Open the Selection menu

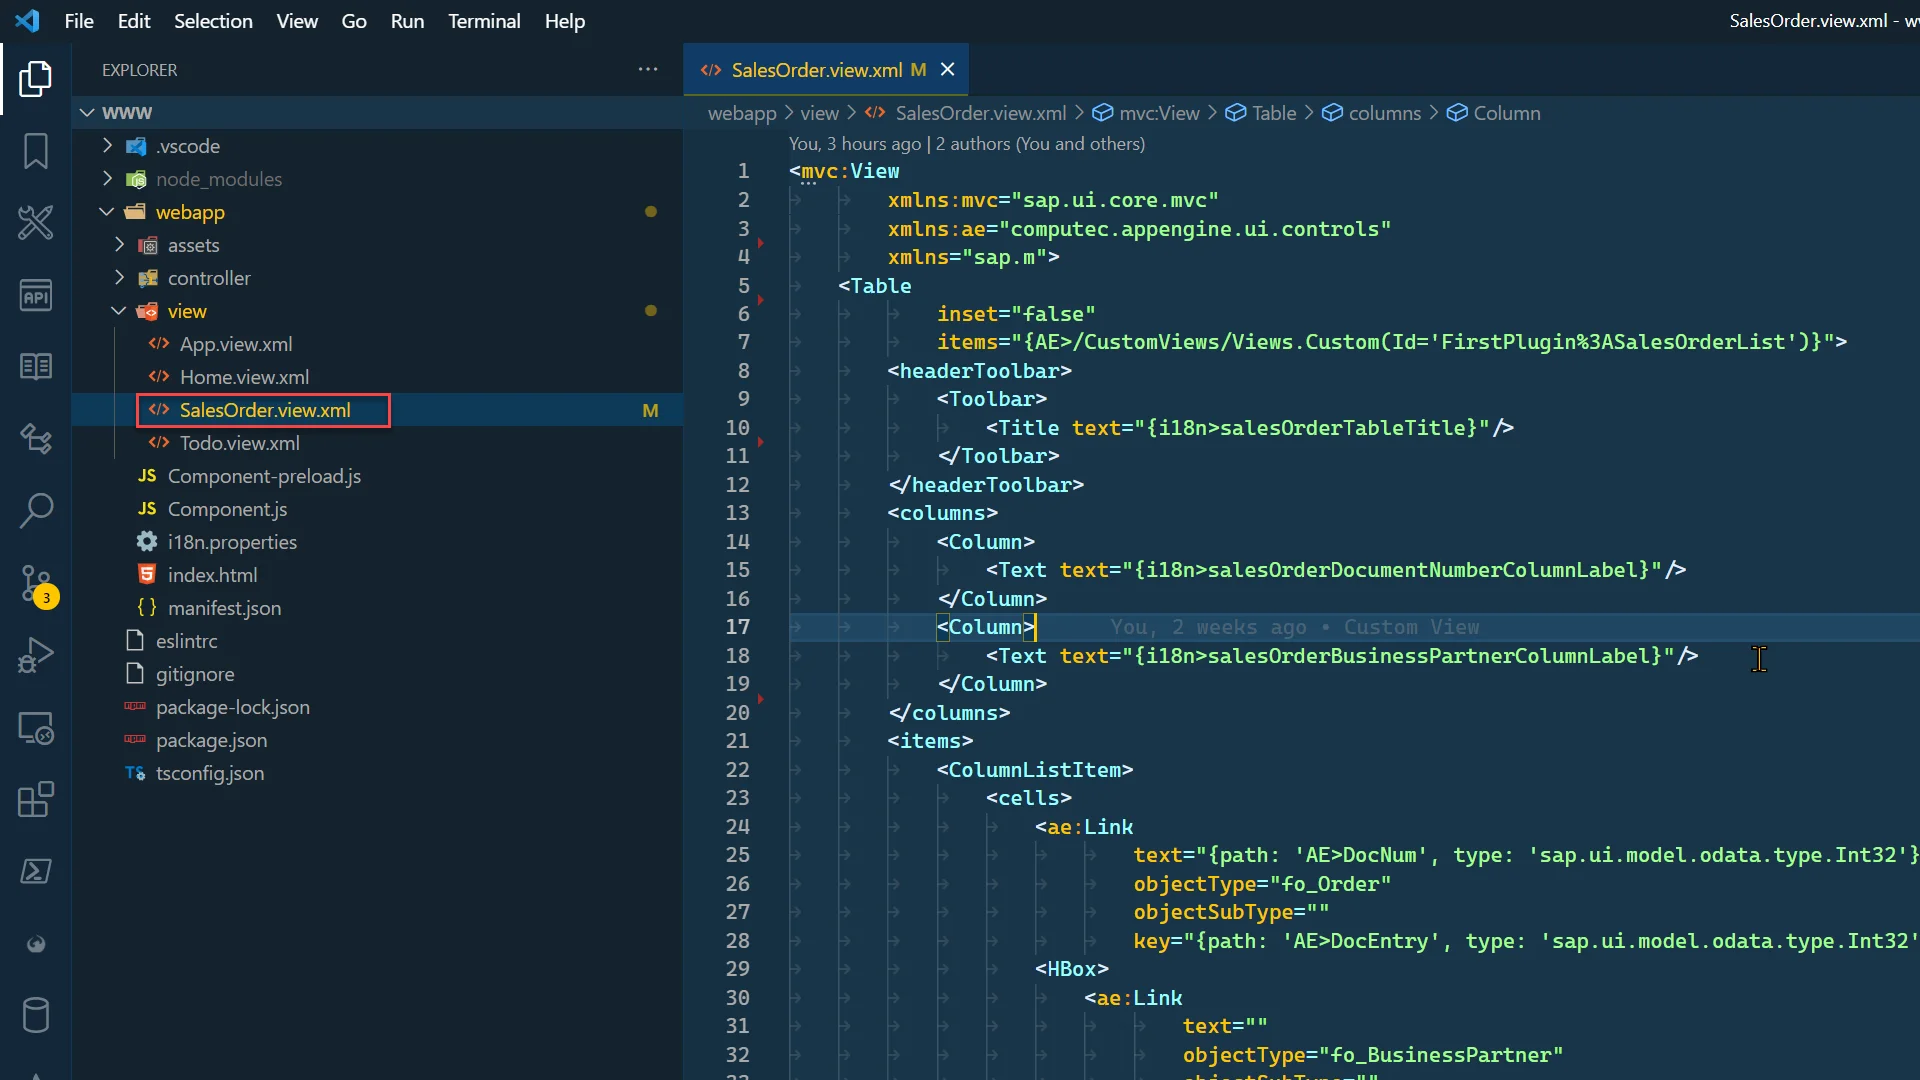pos(213,21)
